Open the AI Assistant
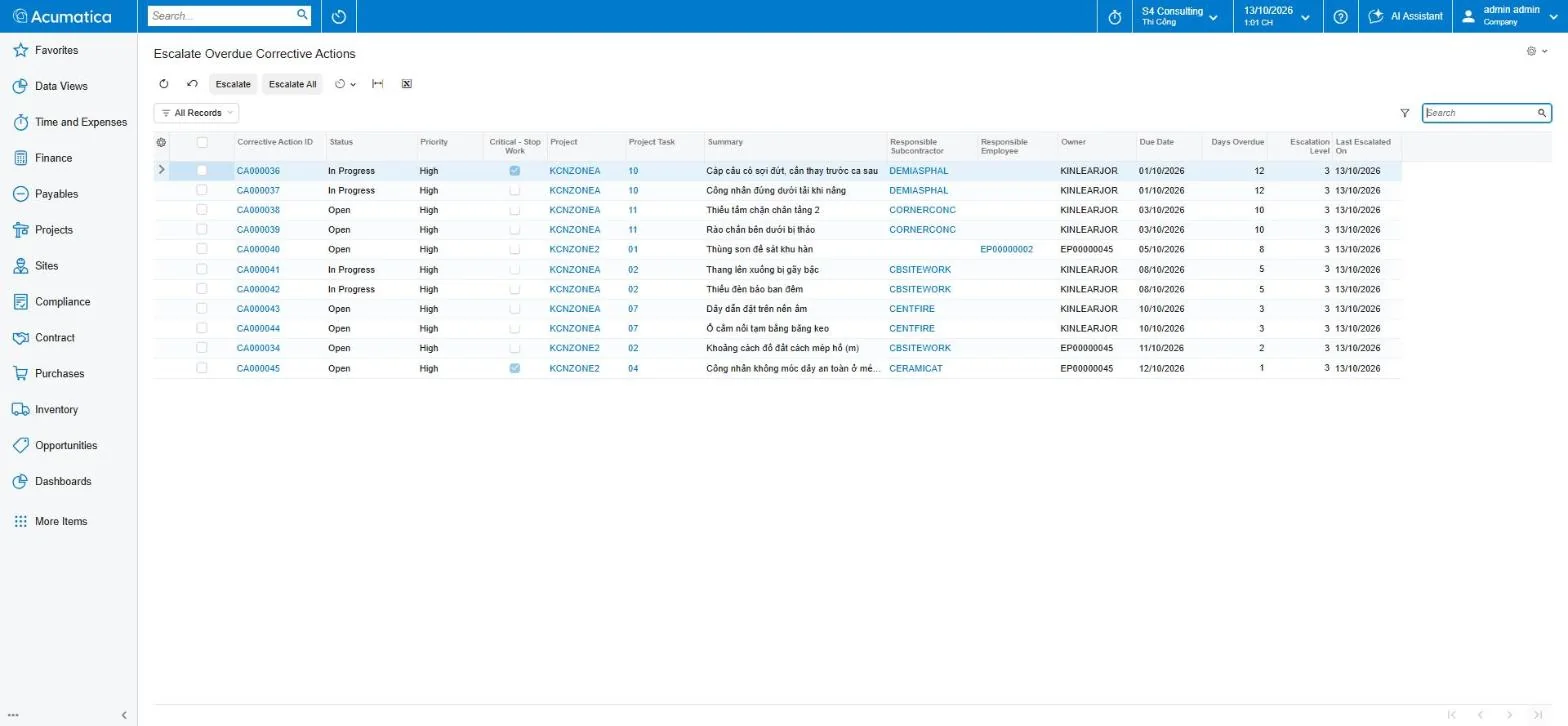The width and height of the screenshot is (1568, 726). 1405,16
